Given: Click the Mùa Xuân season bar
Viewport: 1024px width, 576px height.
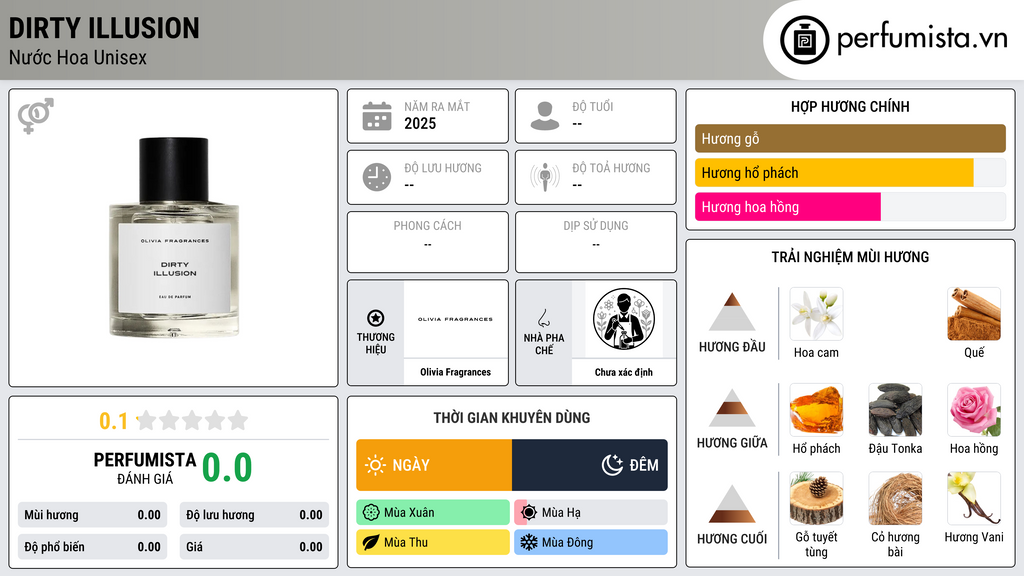Looking at the screenshot, I should (433, 513).
